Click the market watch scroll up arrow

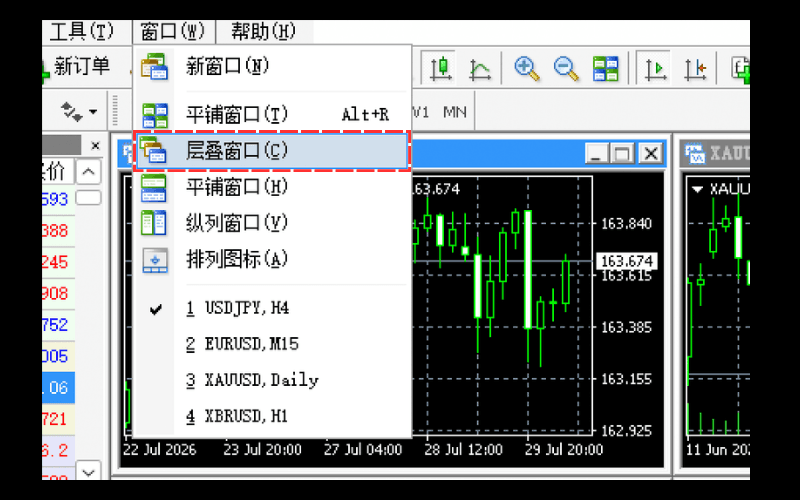88,172
